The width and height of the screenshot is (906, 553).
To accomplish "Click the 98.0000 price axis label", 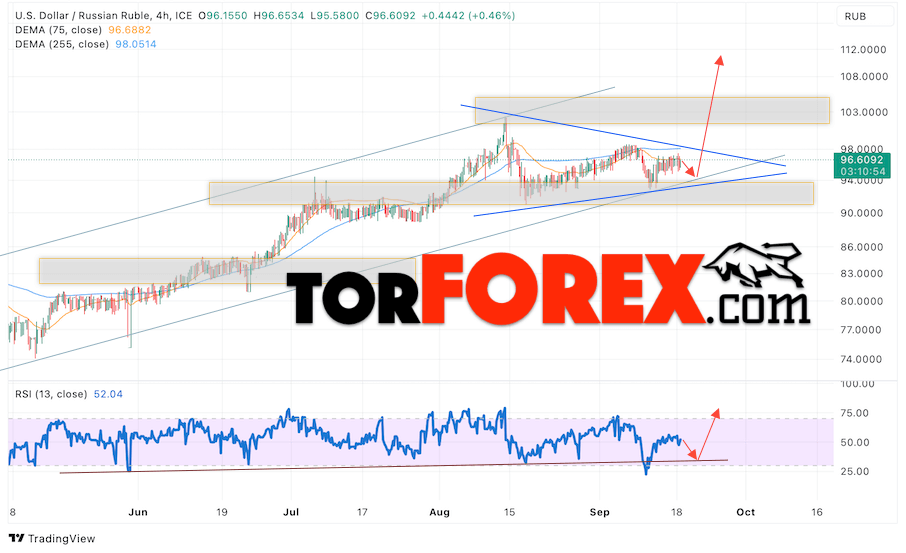I will 862,149.
